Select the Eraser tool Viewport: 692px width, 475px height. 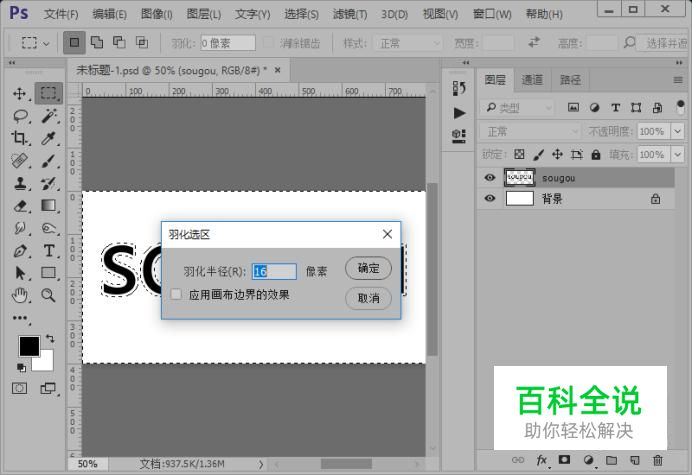[x=20, y=206]
